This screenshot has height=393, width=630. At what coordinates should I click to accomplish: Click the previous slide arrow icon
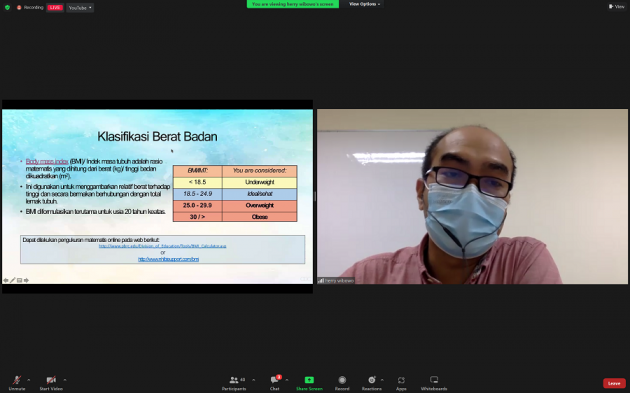[x=6, y=280]
